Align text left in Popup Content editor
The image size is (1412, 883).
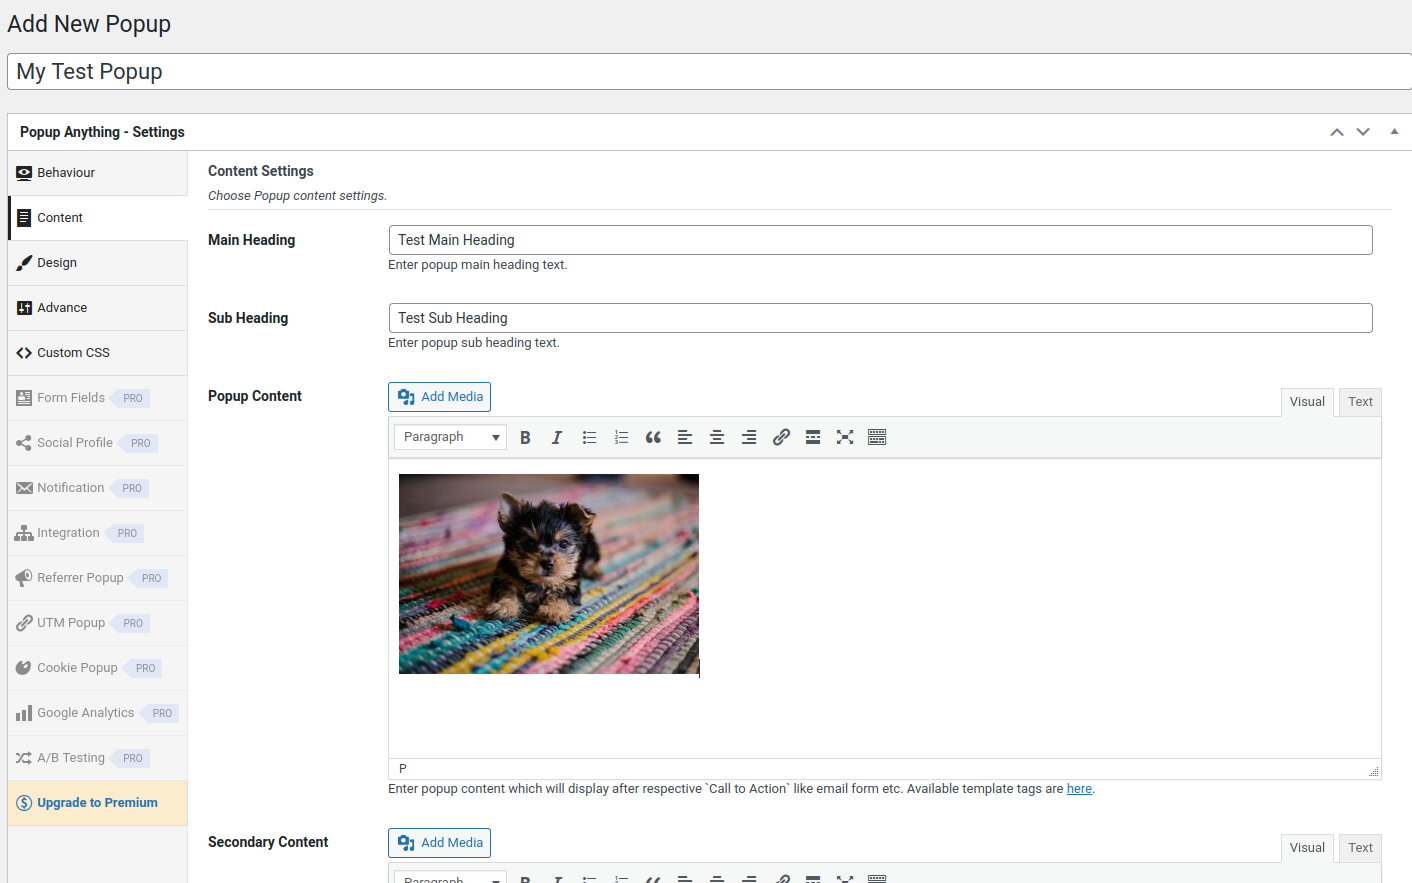click(685, 437)
